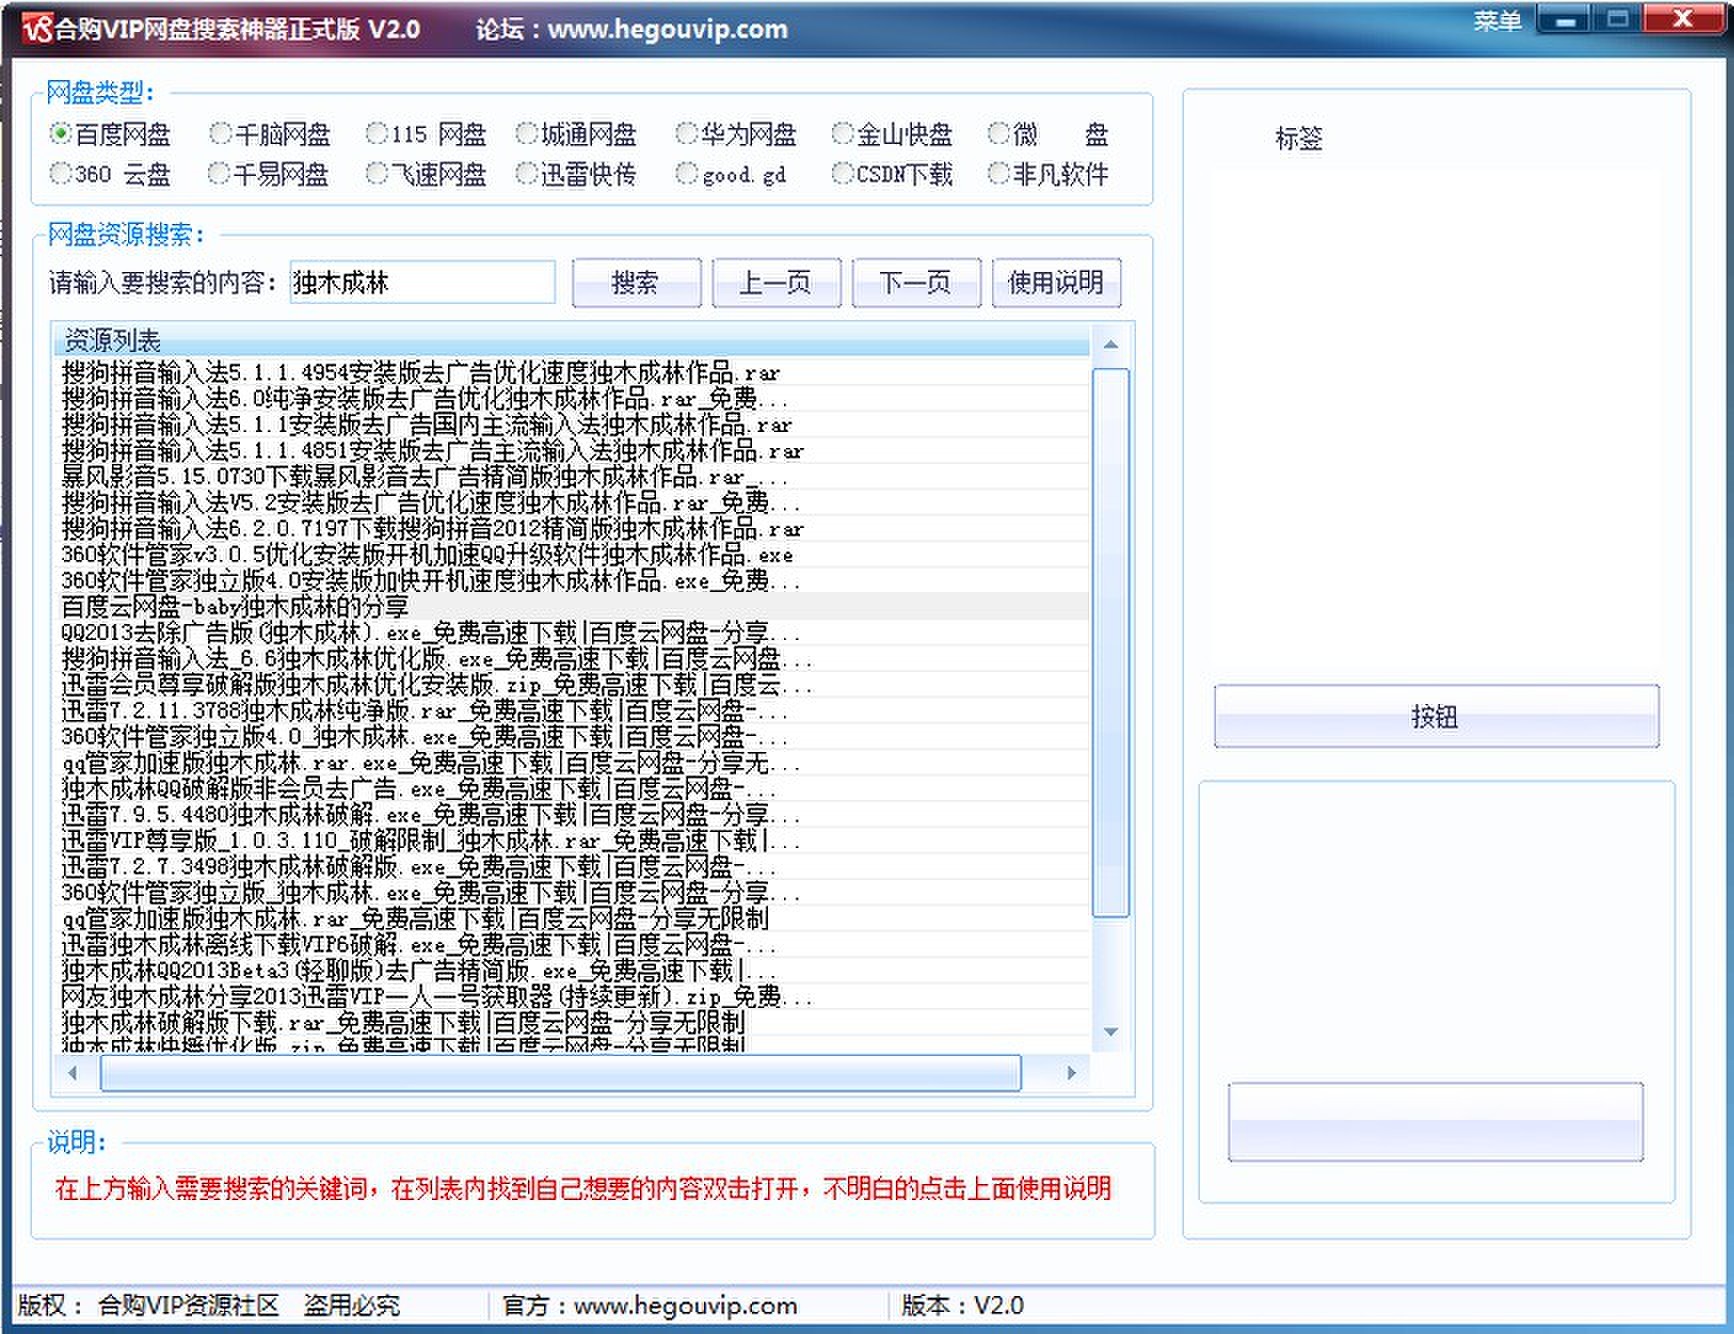Select the 360 云盘 radio option
1734x1334 pixels.
tap(110, 174)
